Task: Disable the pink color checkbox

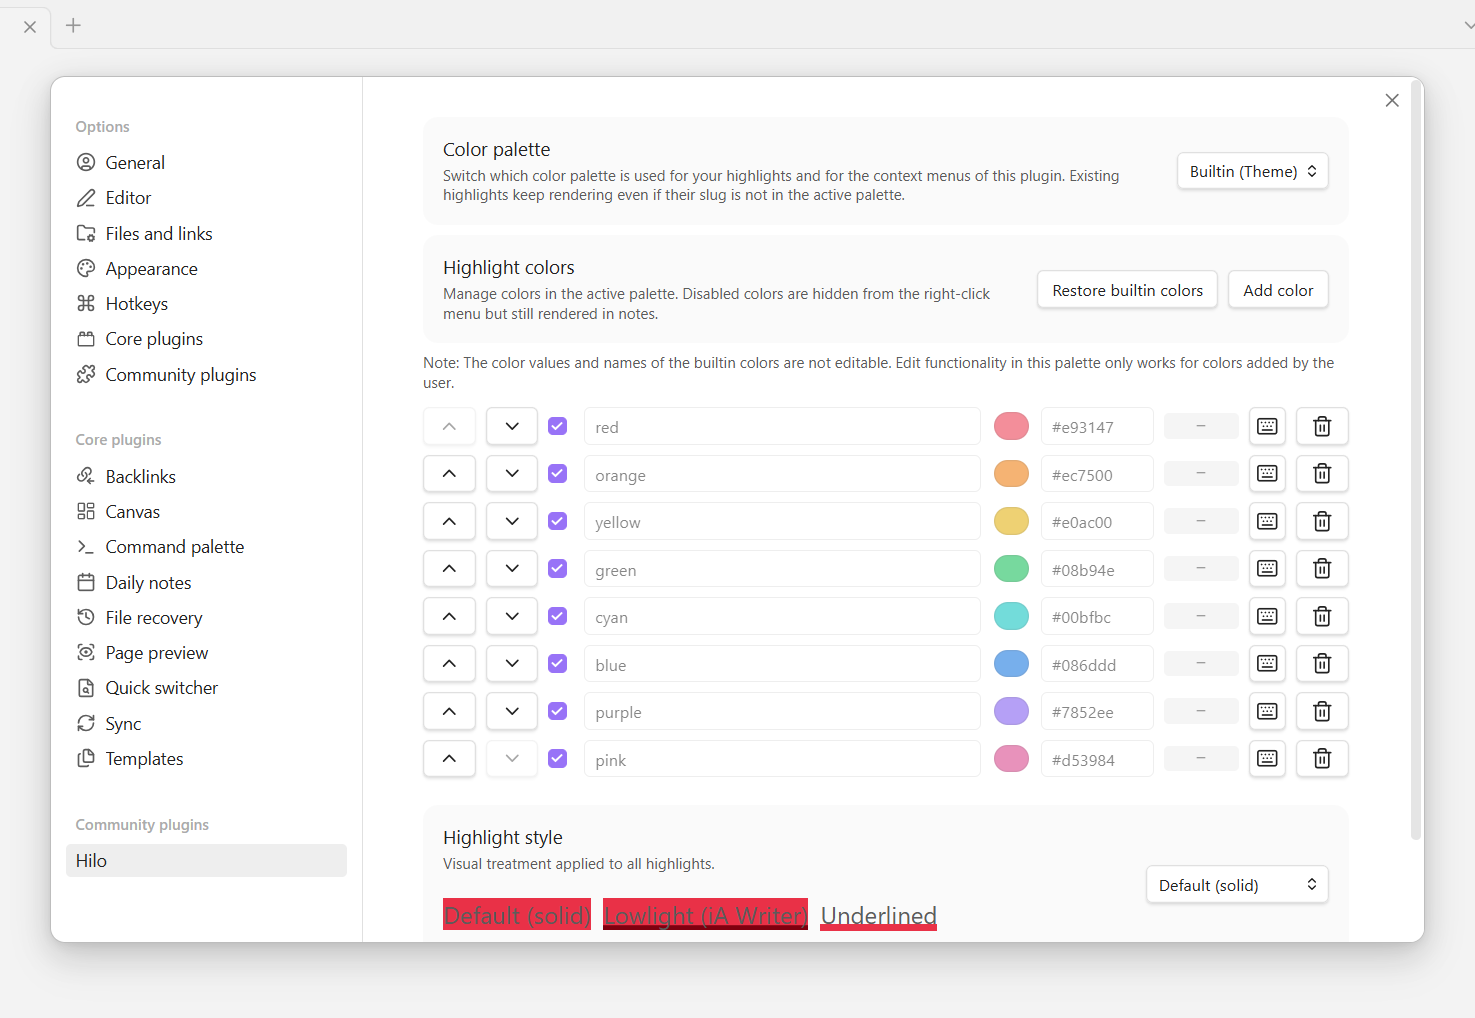Action: click(x=558, y=759)
